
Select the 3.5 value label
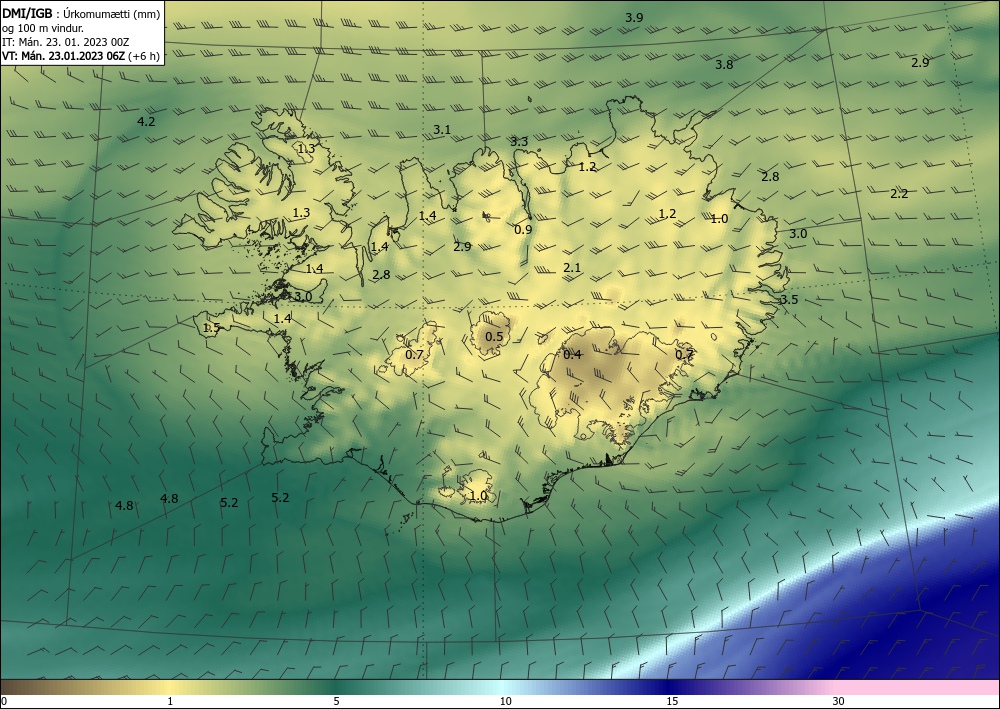tap(789, 300)
